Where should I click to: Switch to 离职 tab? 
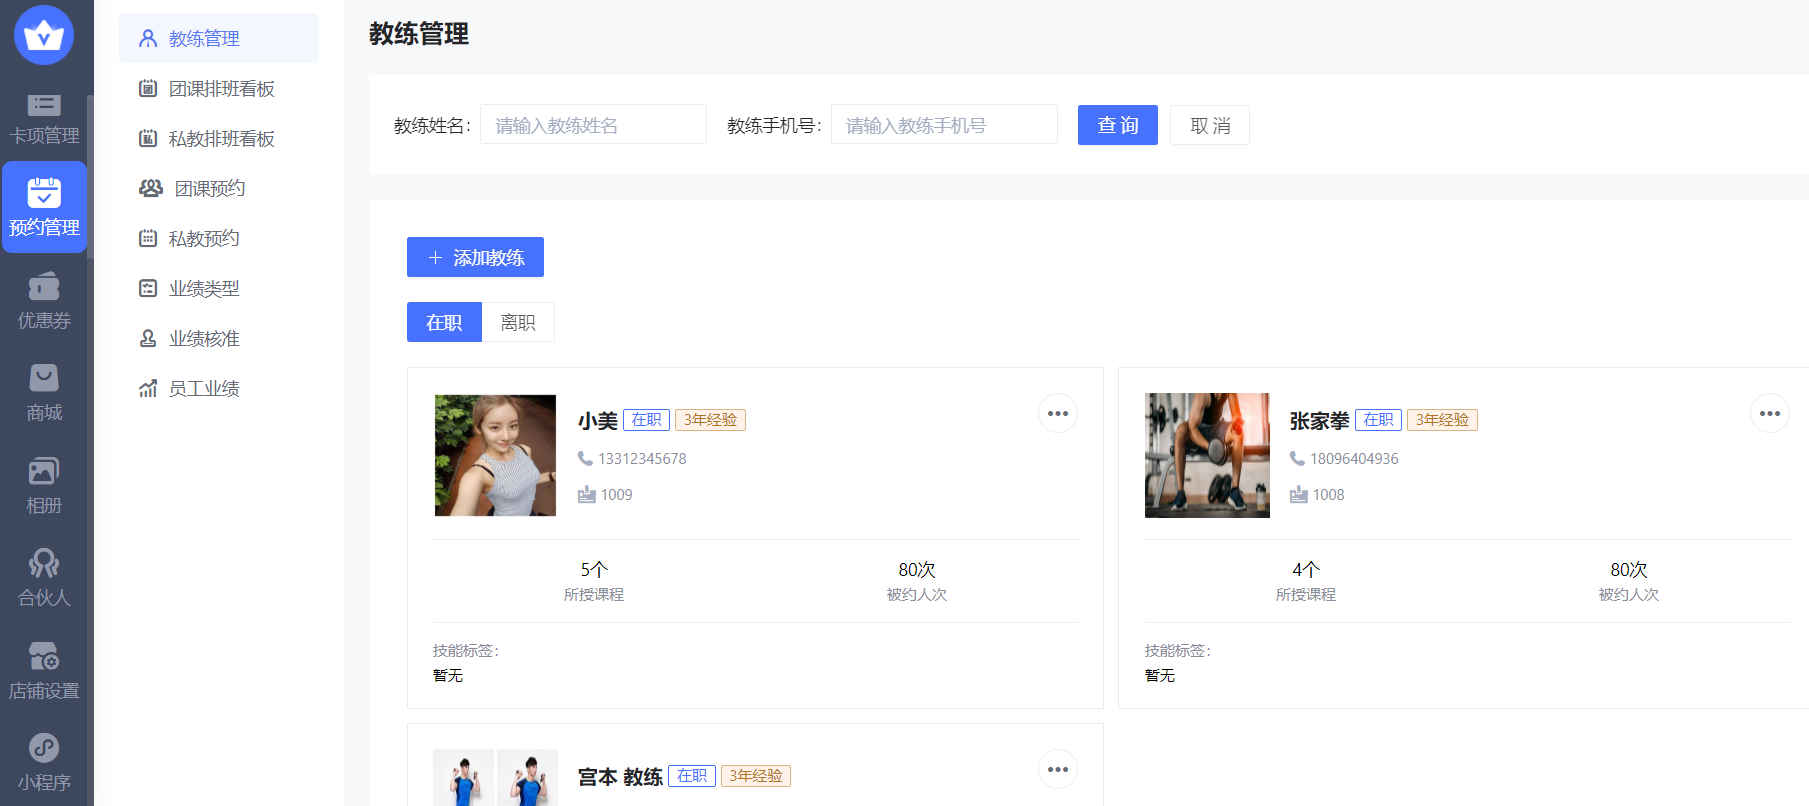(x=518, y=322)
